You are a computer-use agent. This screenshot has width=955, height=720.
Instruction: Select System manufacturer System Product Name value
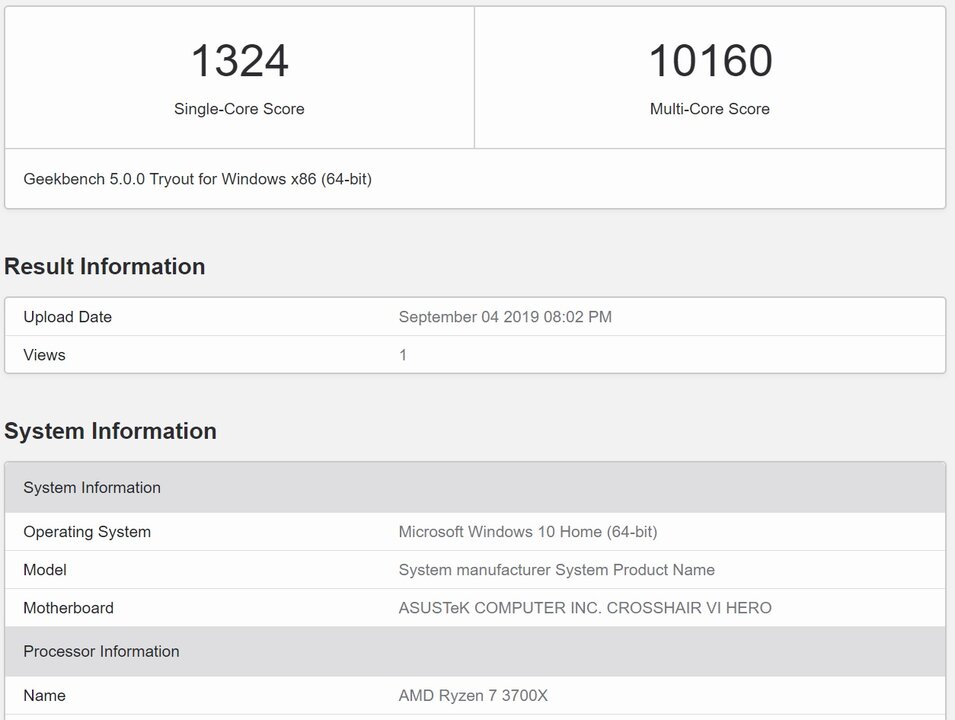tap(557, 570)
